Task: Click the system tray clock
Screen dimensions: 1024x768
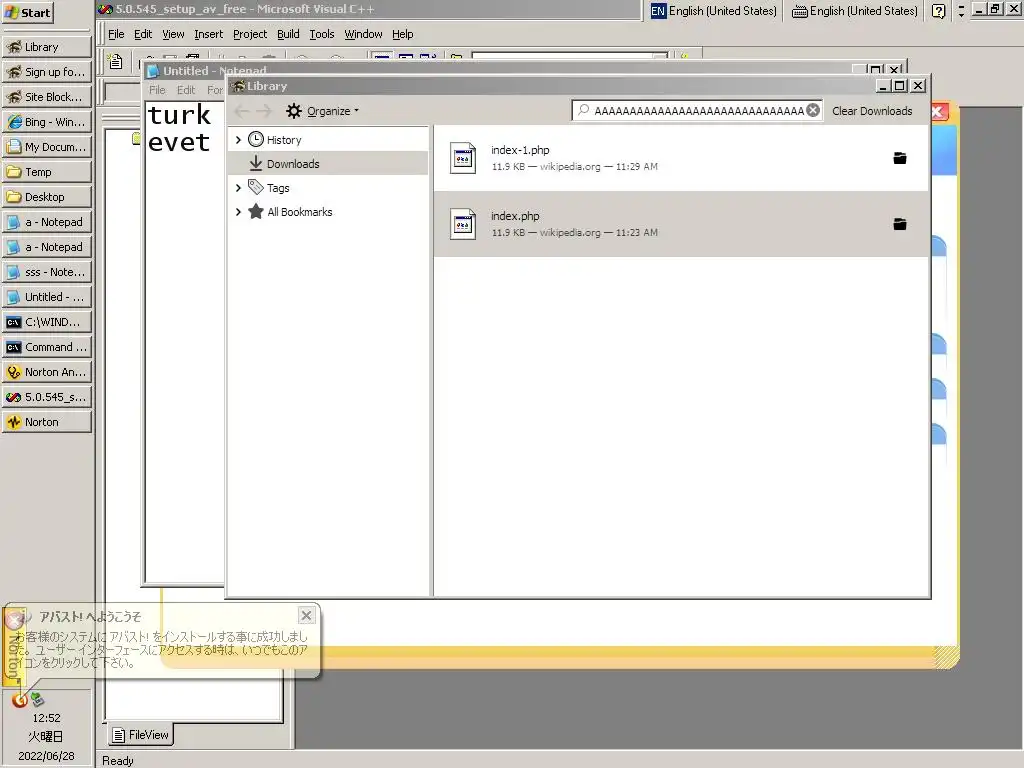Action: pos(46,718)
